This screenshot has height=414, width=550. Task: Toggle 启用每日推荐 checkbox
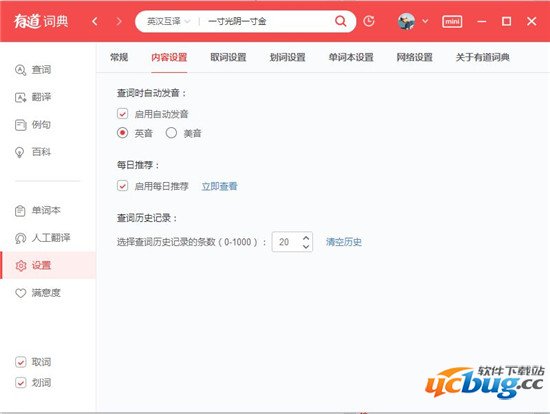tap(122, 186)
